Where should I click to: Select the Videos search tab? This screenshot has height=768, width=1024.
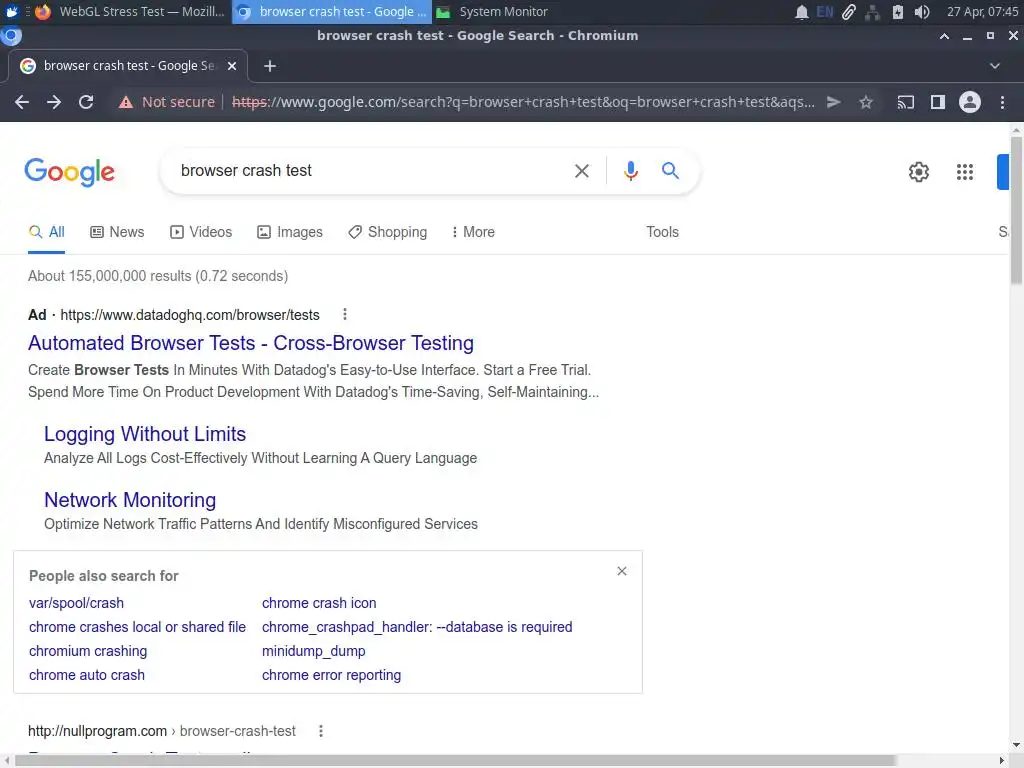pyautogui.click(x=201, y=232)
